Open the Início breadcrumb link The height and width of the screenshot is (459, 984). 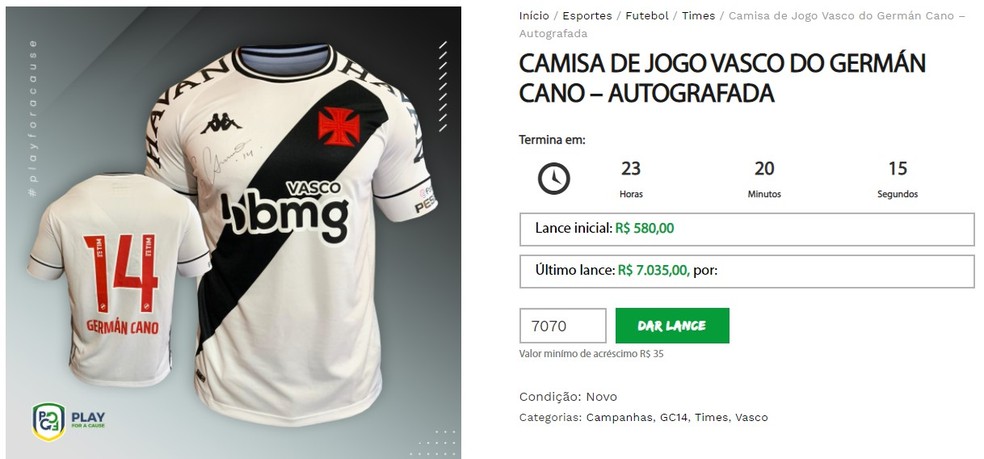pos(534,16)
